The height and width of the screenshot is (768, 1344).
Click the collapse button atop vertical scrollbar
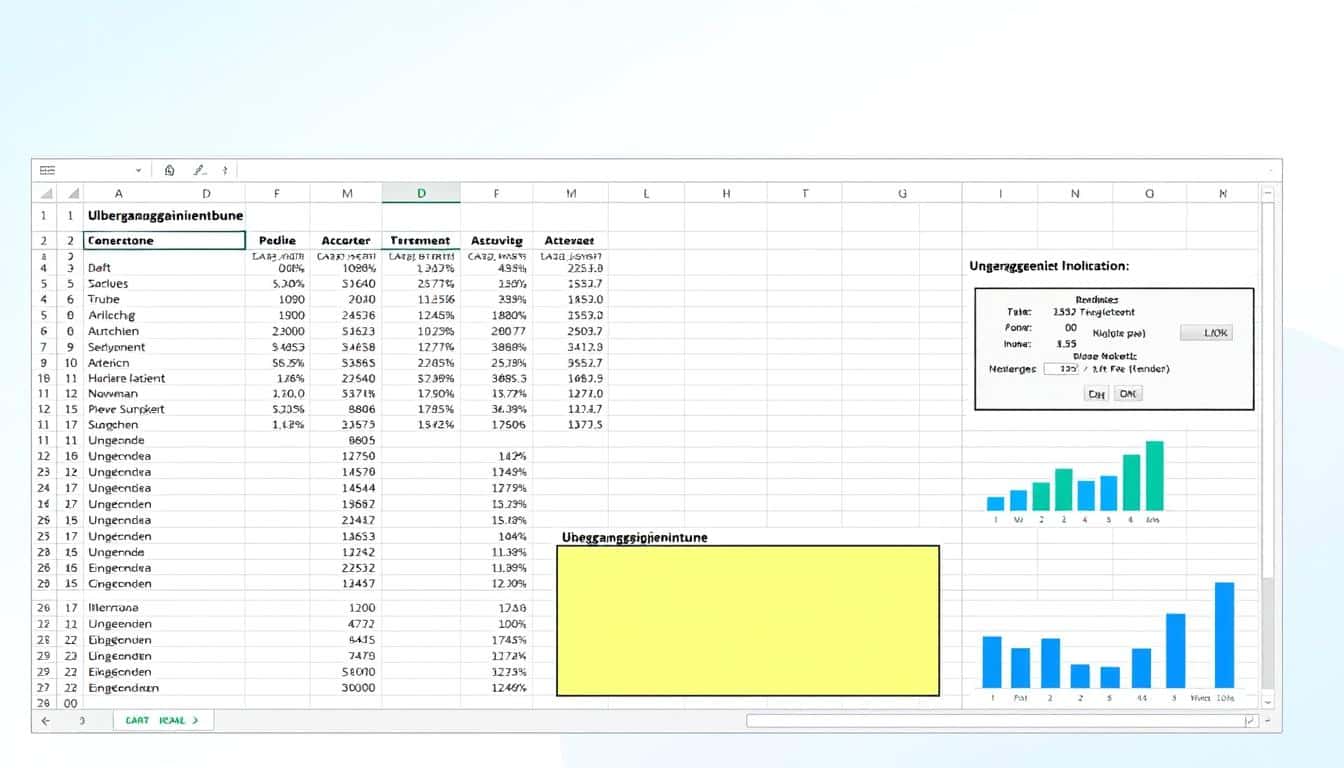[1269, 194]
